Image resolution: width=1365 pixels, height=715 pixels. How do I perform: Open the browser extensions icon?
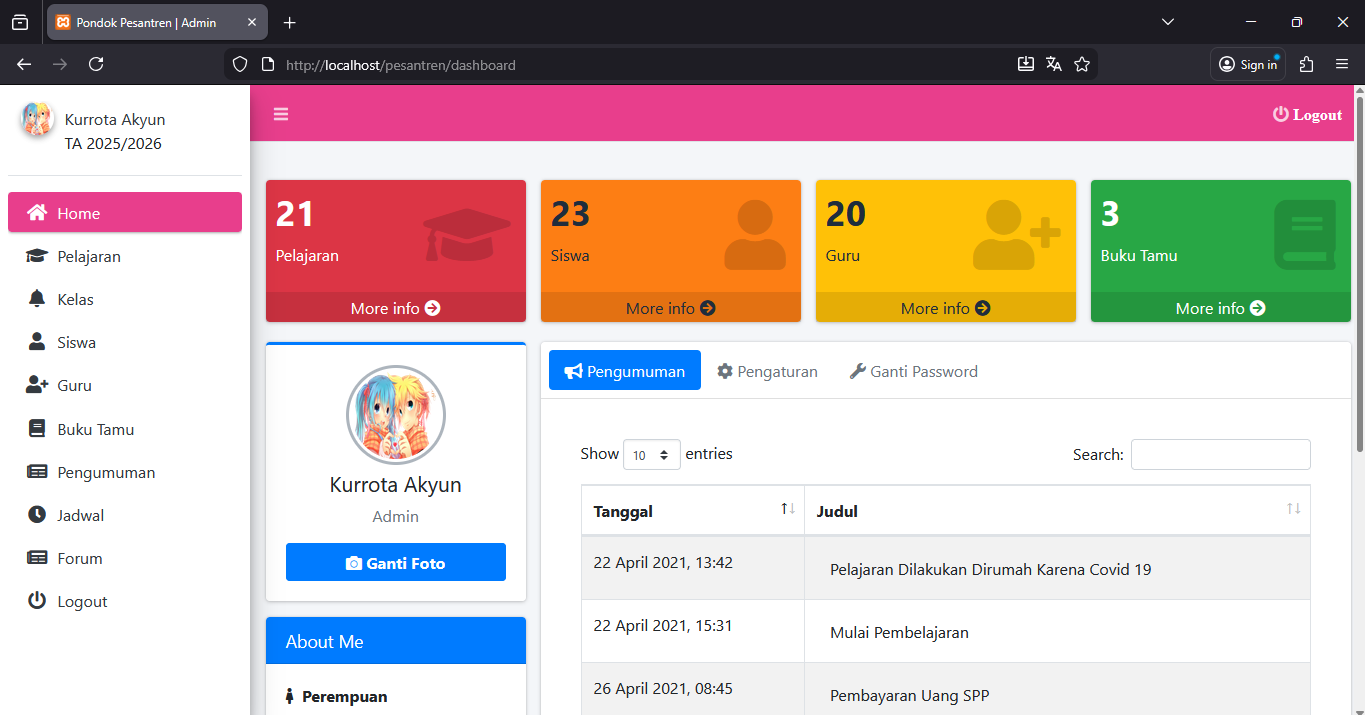pyautogui.click(x=1306, y=64)
